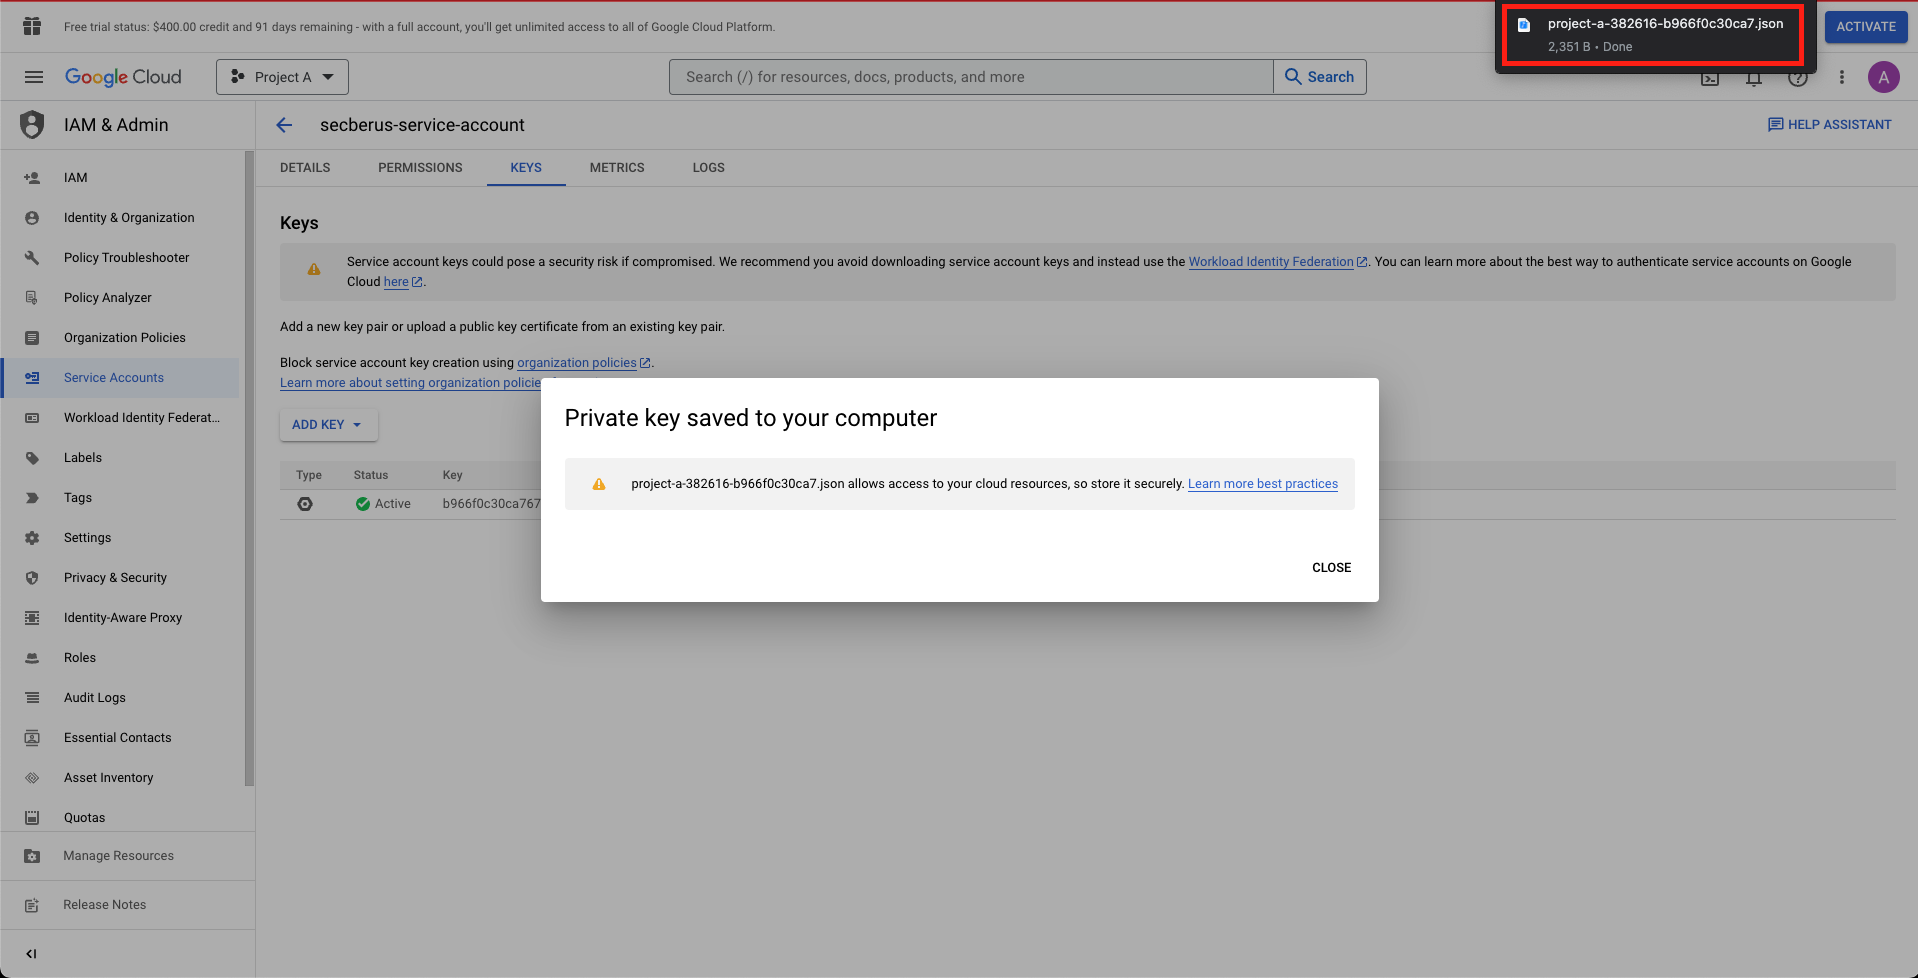Screen dimensions: 1918x978
Task: Switch to the DETAILS tab
Action: [x=305, y=168]
